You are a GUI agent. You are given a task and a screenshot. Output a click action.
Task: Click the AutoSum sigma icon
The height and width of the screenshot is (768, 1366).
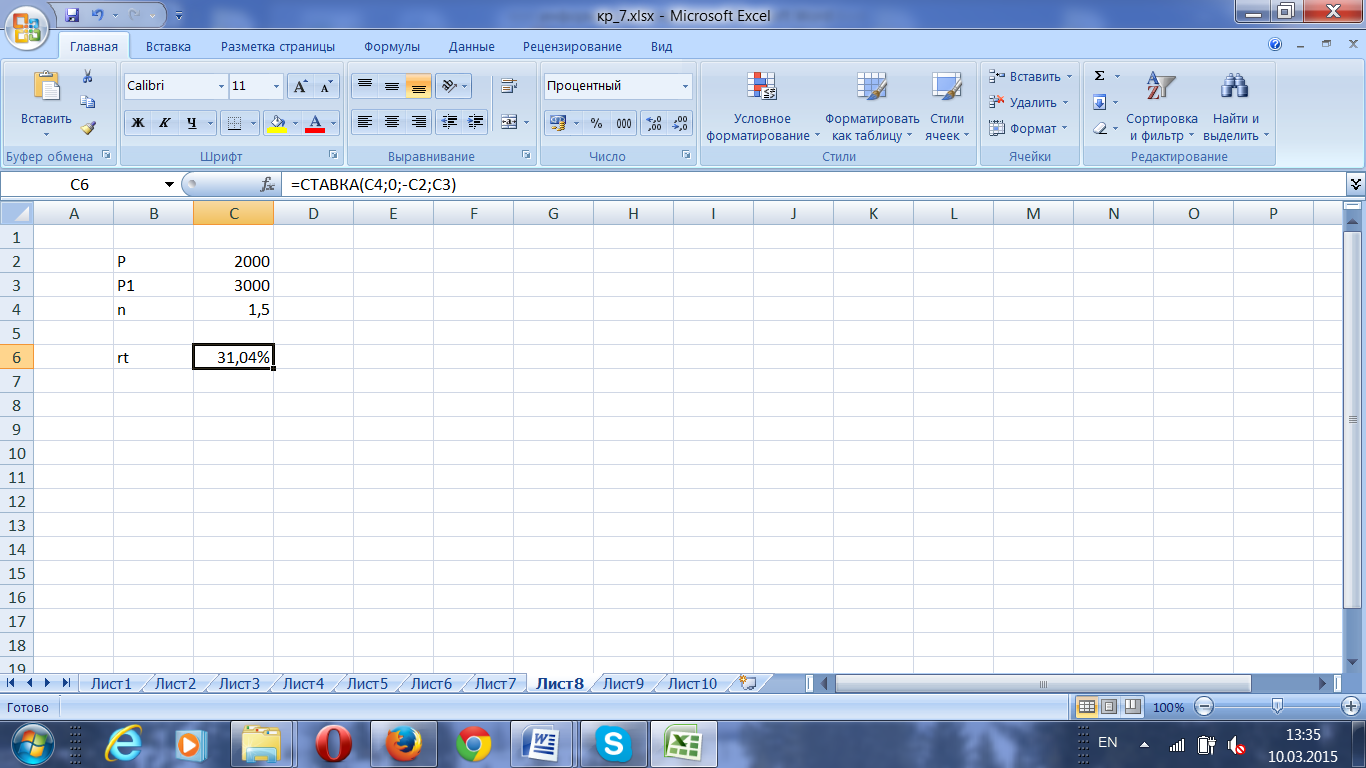(1099, 76)
